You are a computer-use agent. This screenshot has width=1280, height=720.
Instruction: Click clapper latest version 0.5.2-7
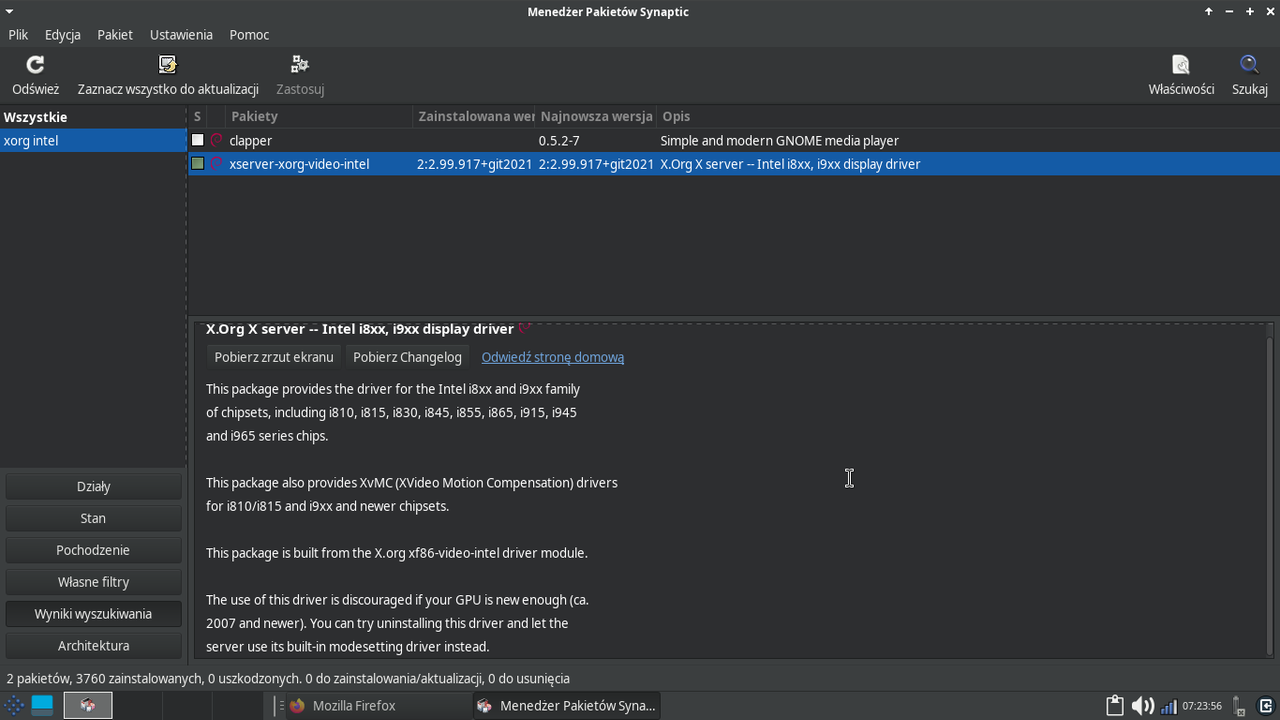tap(559, 141)
